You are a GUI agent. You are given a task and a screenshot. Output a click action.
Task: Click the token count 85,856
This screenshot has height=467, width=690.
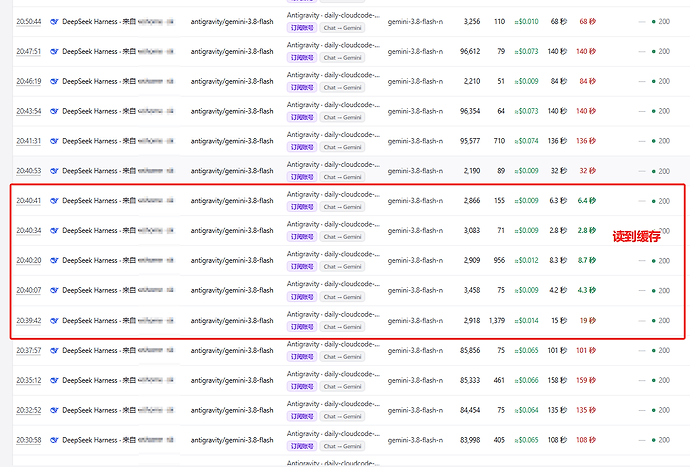pyautogui.click(x=470, y=351)
